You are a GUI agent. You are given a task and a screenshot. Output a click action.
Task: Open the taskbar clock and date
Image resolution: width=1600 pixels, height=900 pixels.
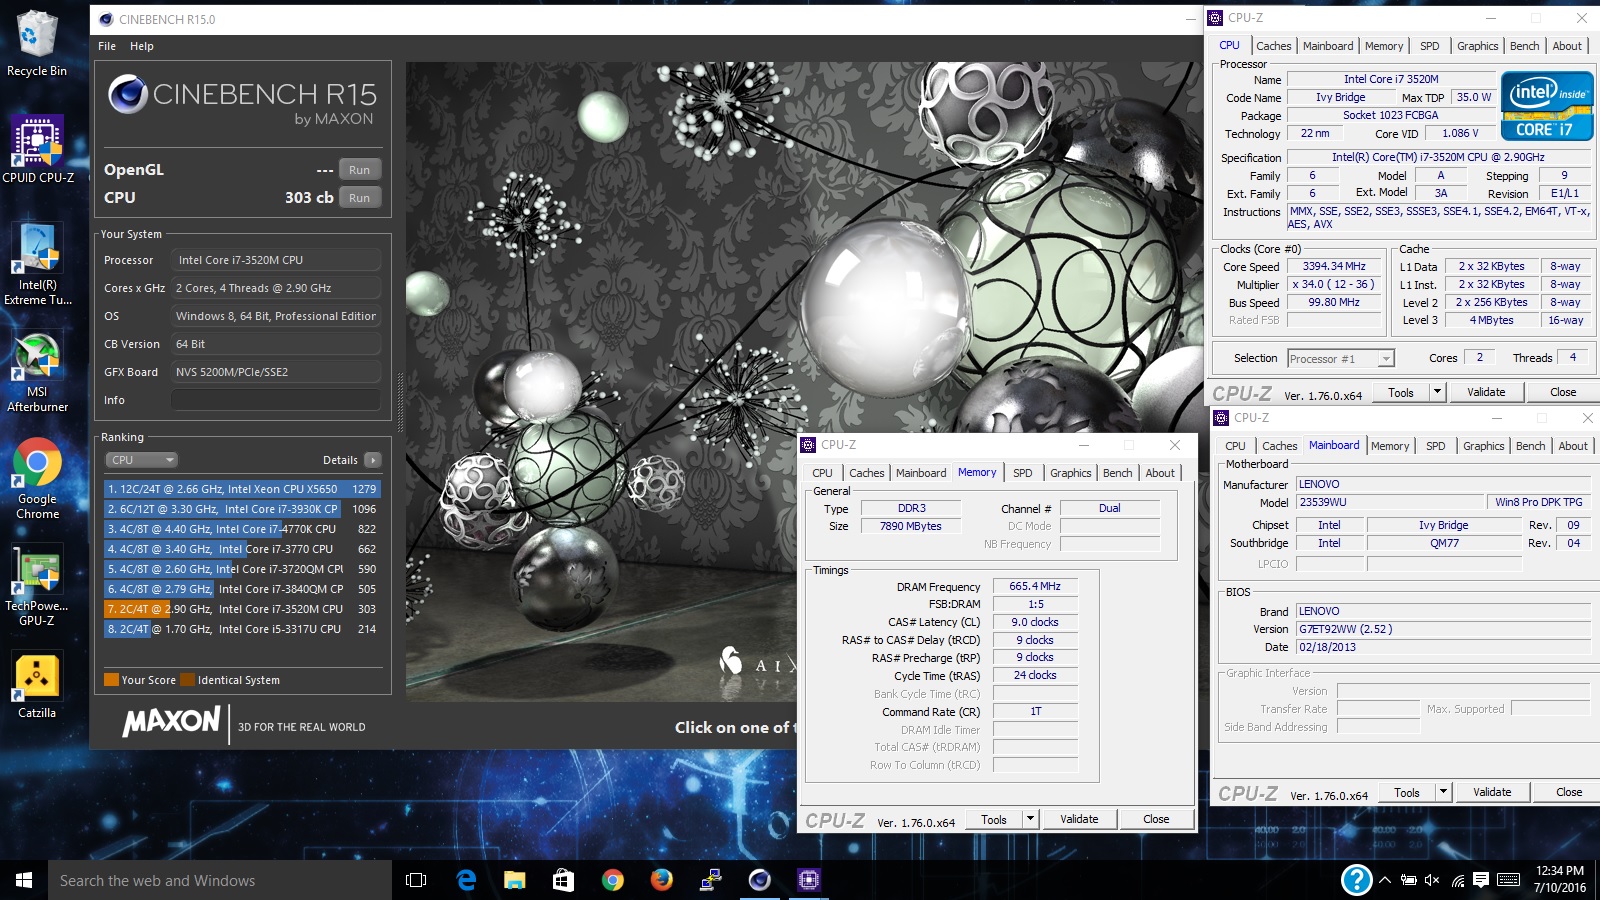coord(1560,879)
